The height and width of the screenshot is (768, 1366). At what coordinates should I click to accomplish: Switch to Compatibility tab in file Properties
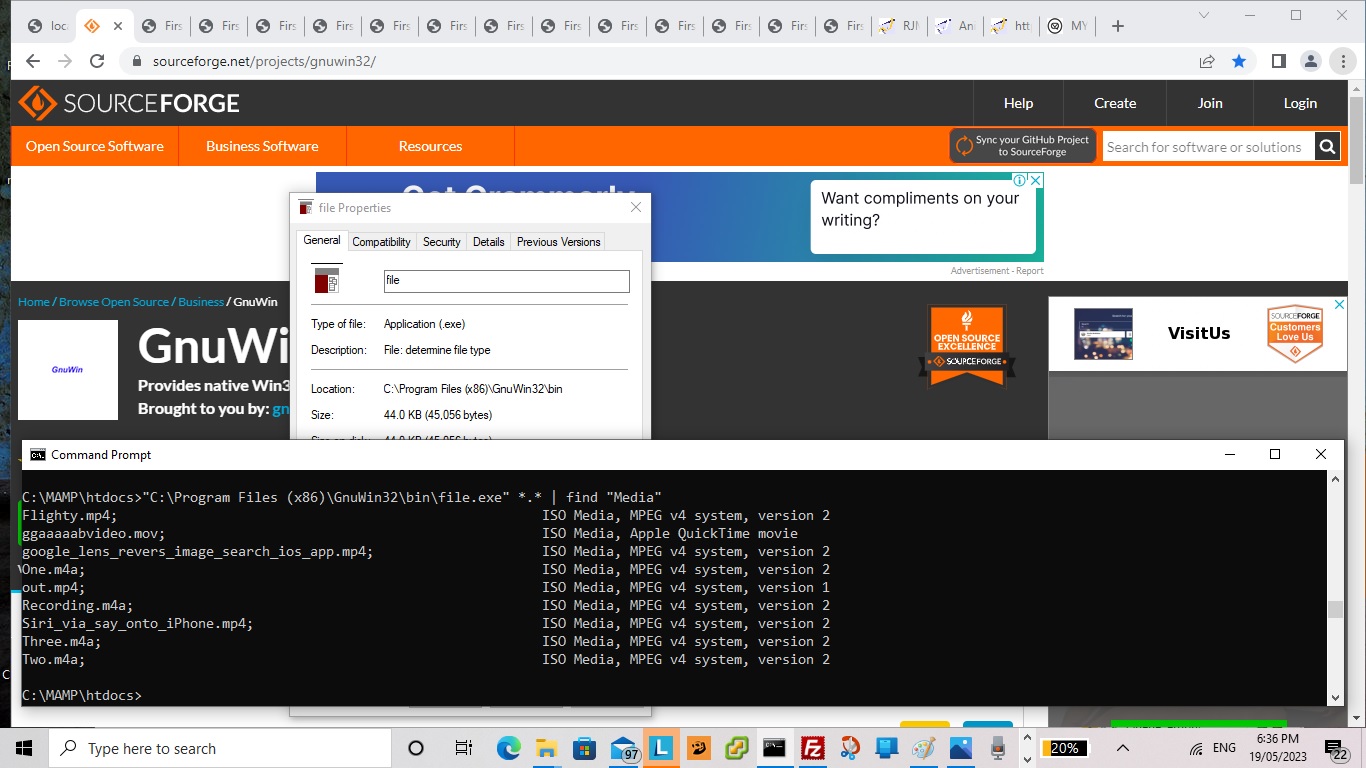point(381,242)
